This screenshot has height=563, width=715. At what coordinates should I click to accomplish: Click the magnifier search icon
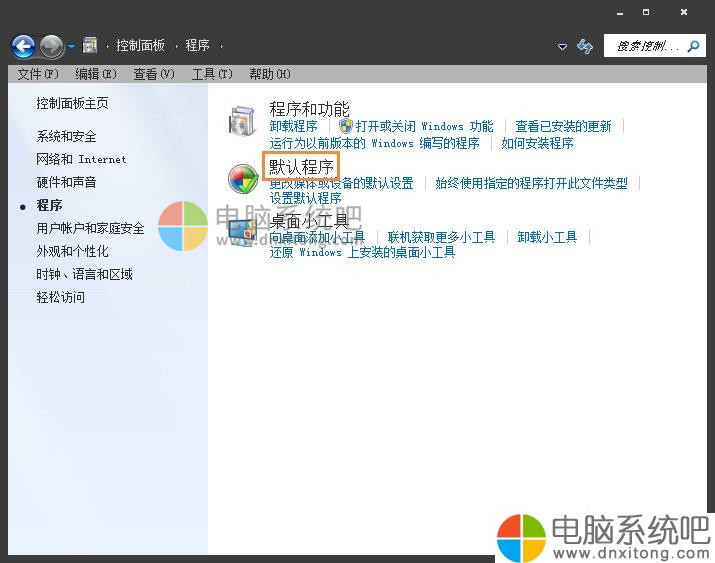pyautogui.click(x=694, y=46)
